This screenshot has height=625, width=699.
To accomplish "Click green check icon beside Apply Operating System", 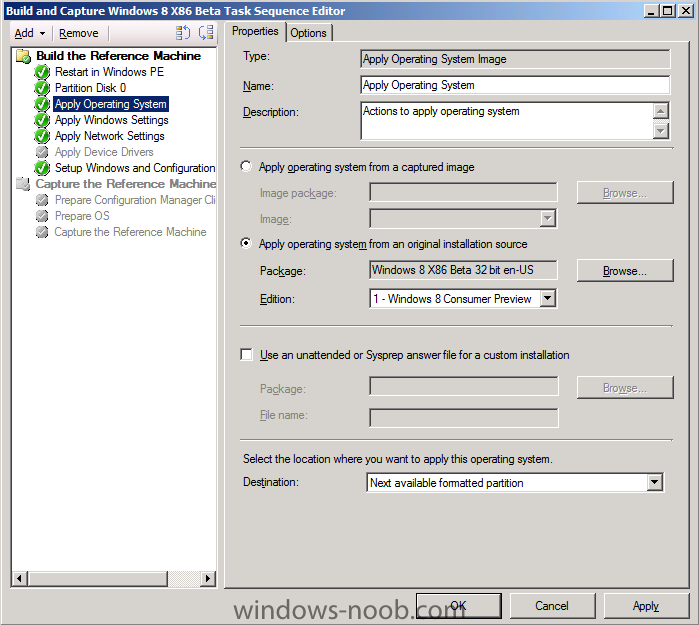I will point(42,104).
